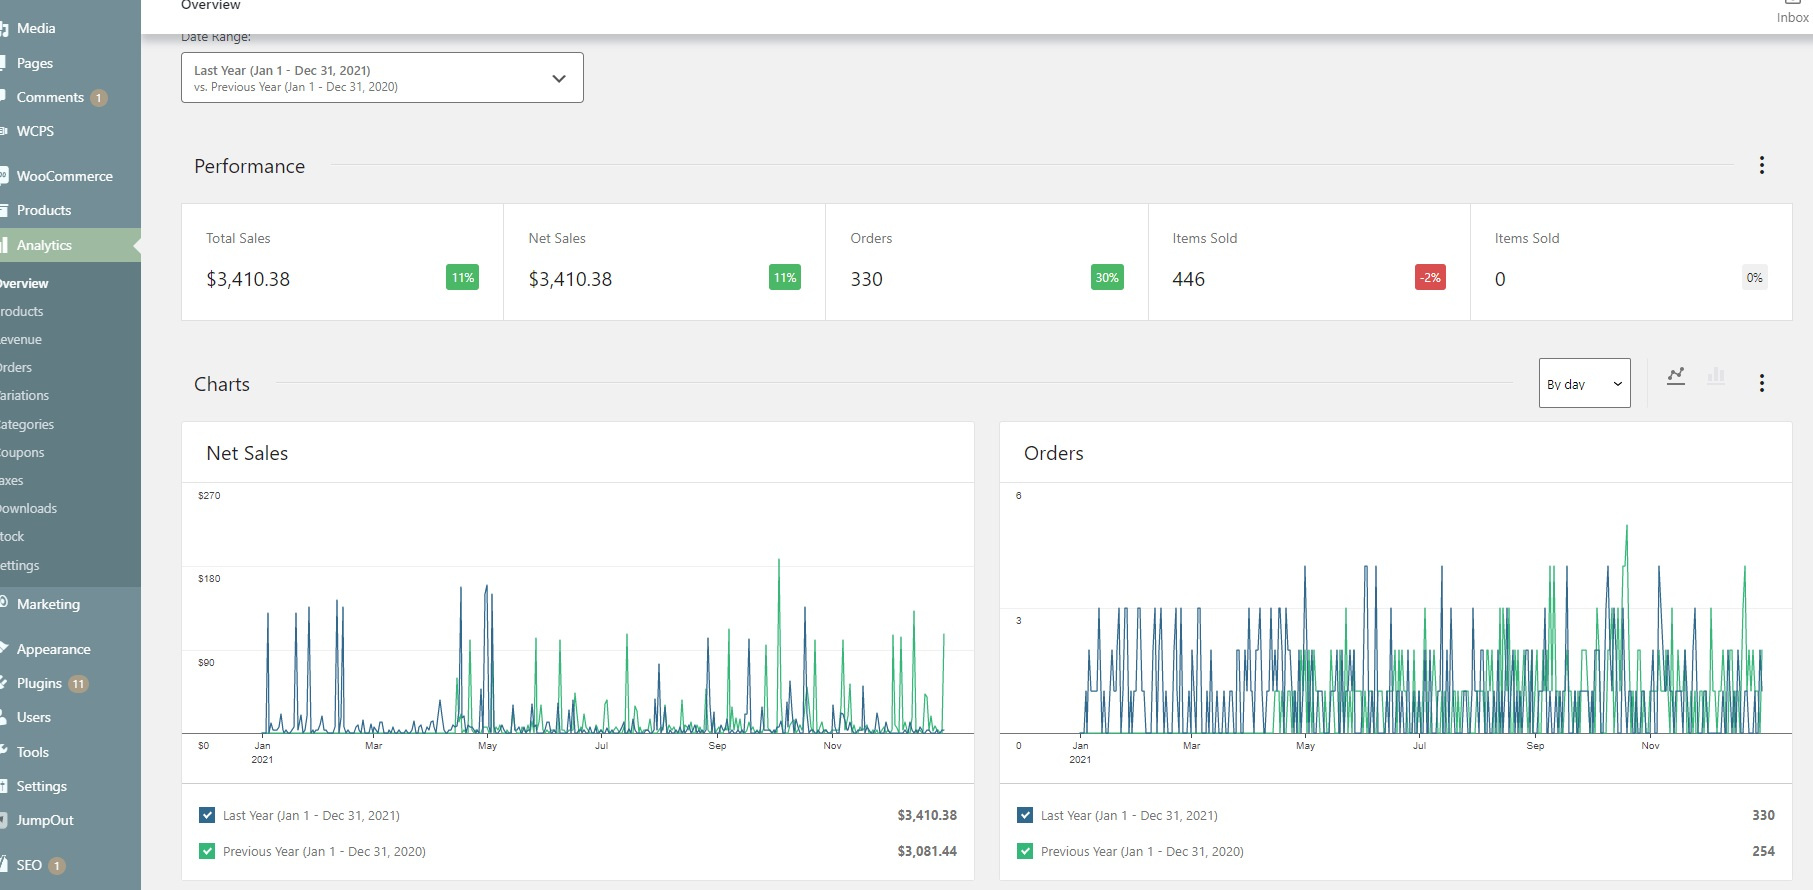Image resolution: width=1813 pixels, height=890 pixels.
Task: Click the Total Sales summary card
Action: (342, 262)
